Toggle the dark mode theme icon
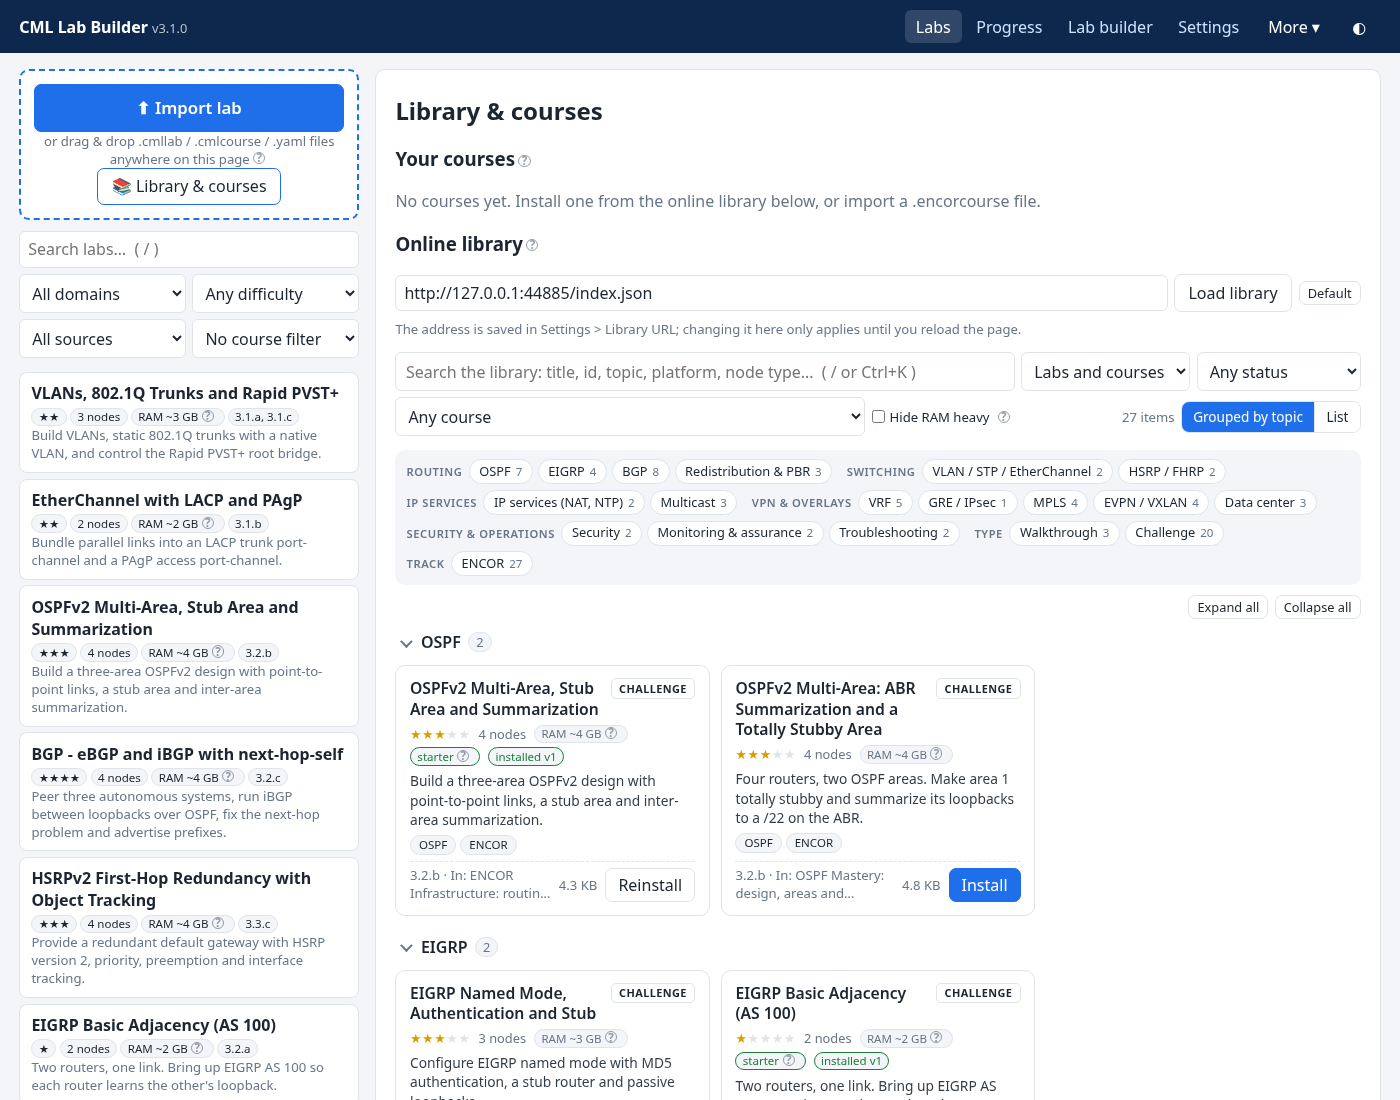Viewport: 1400px width, 1100px height. click(1358, 28)
